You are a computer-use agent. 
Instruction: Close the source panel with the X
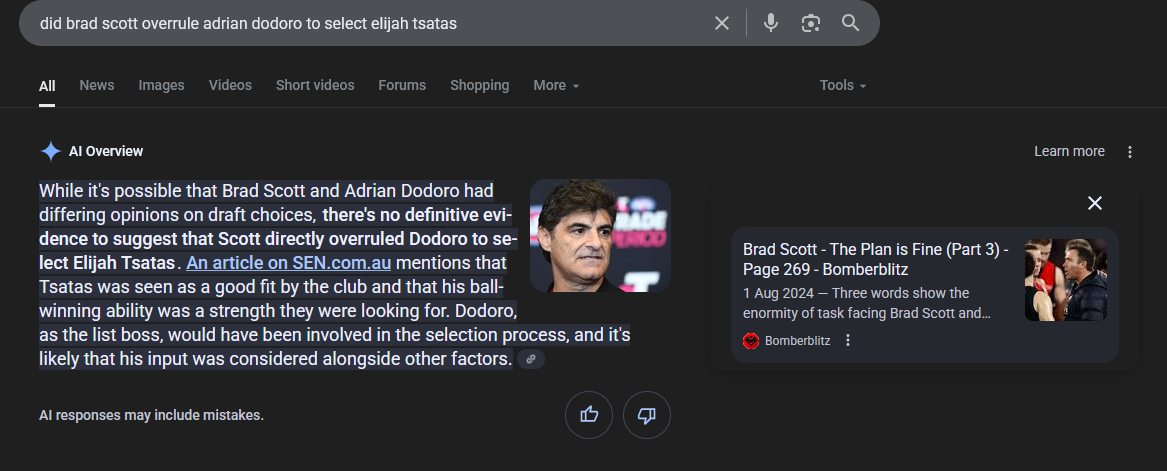[1094, 203]
